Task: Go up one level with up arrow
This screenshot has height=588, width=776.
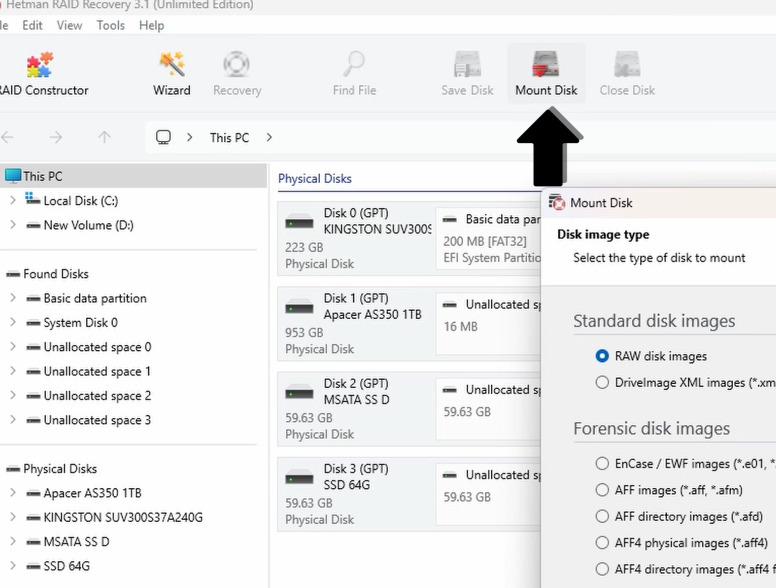Action: point(104,137)
